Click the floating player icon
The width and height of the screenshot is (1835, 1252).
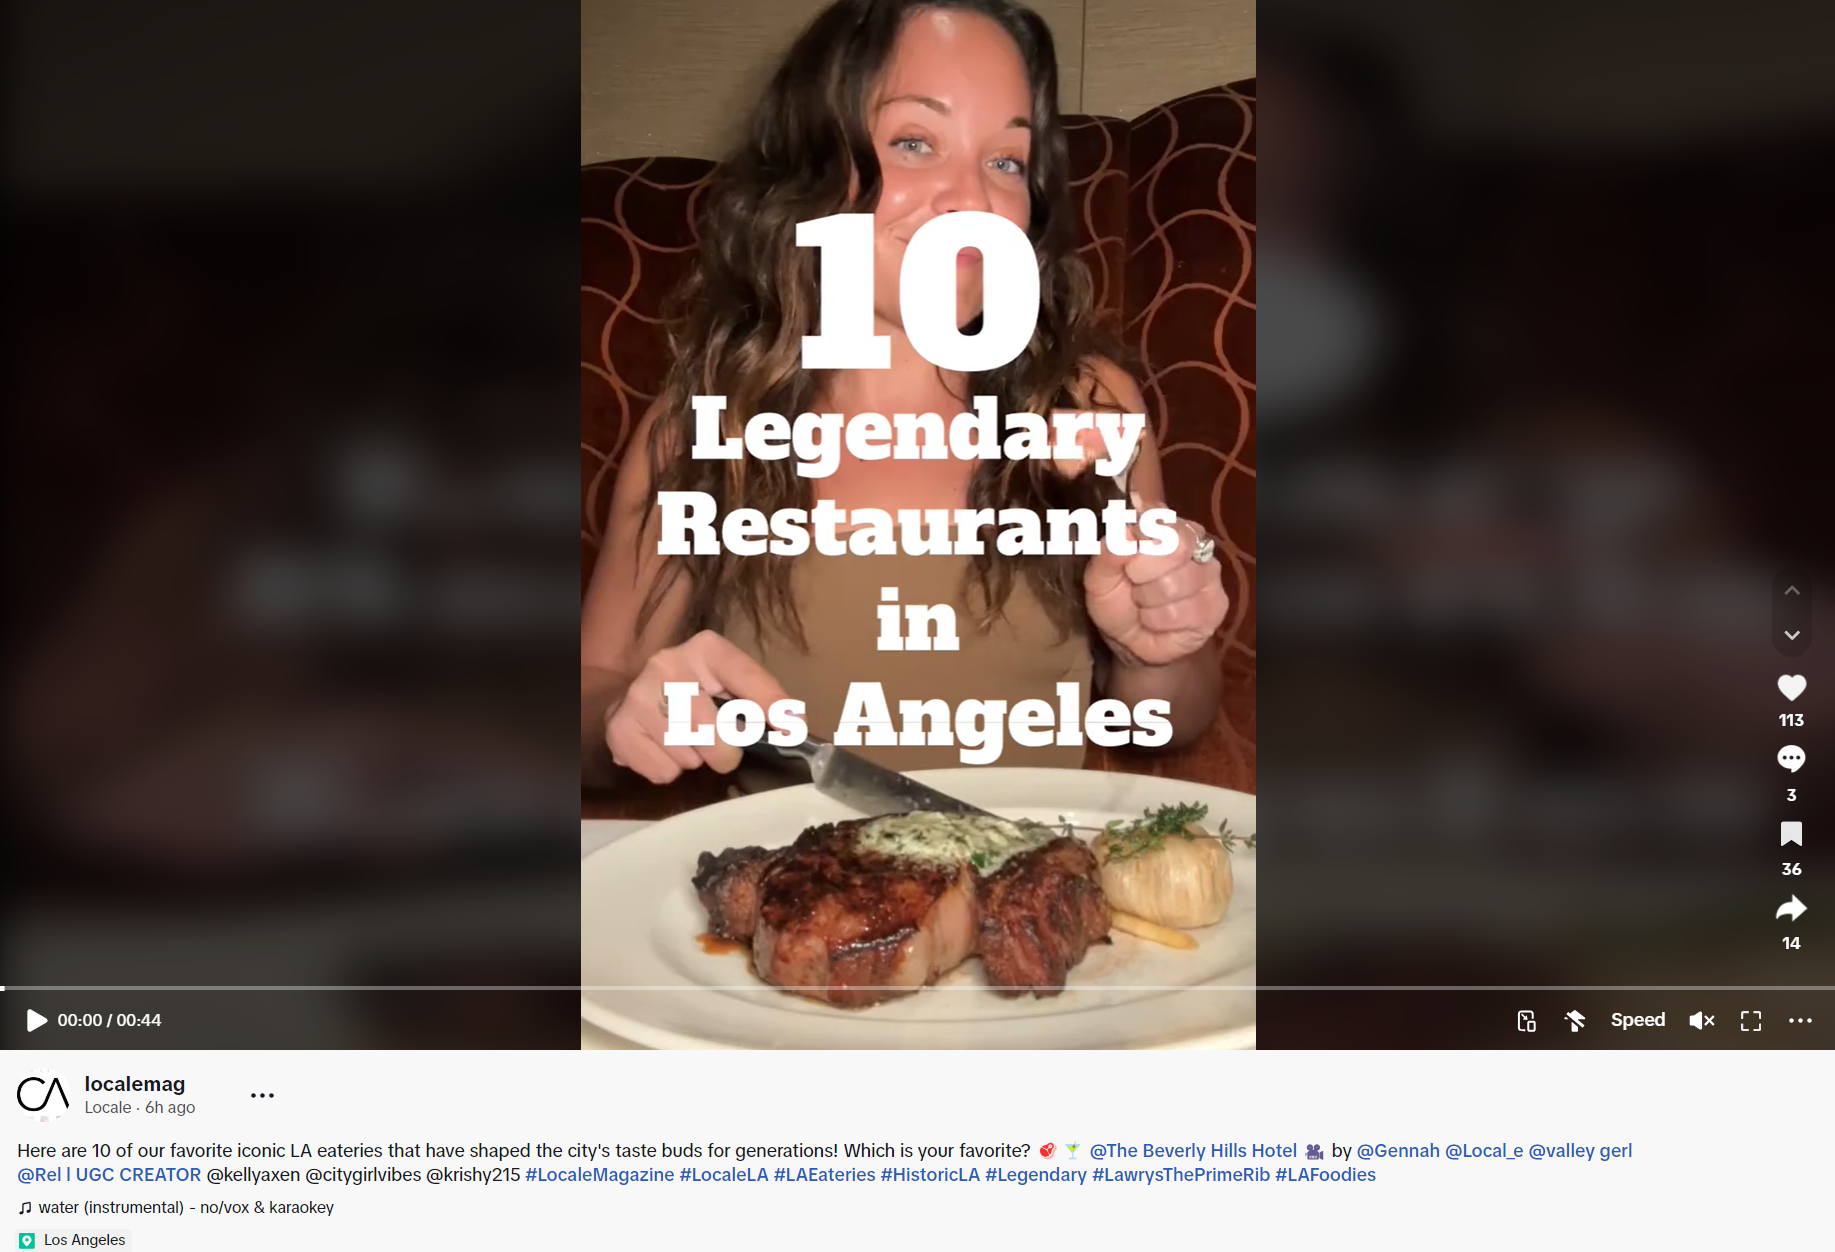click(x=1526, y=1020)
